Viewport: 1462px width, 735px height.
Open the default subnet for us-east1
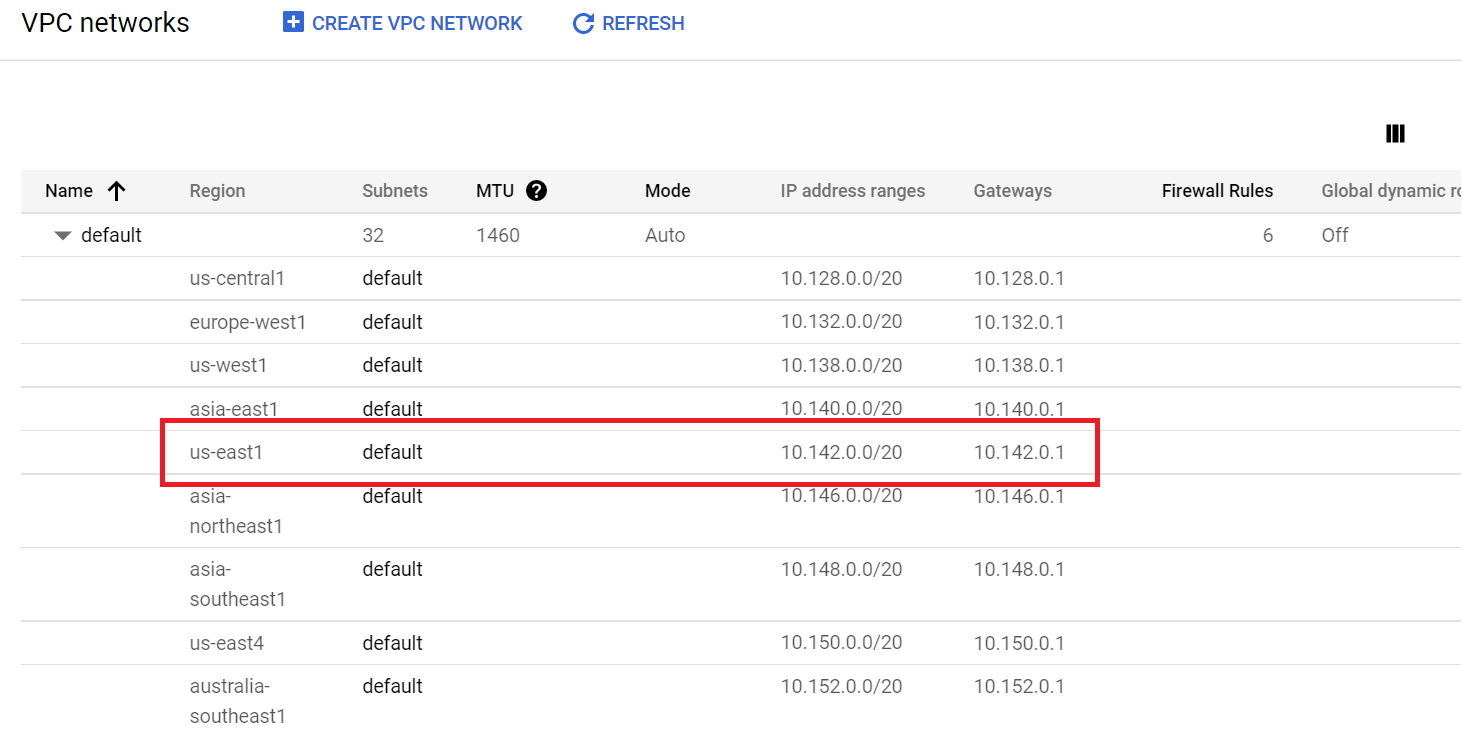pos(392,452)
